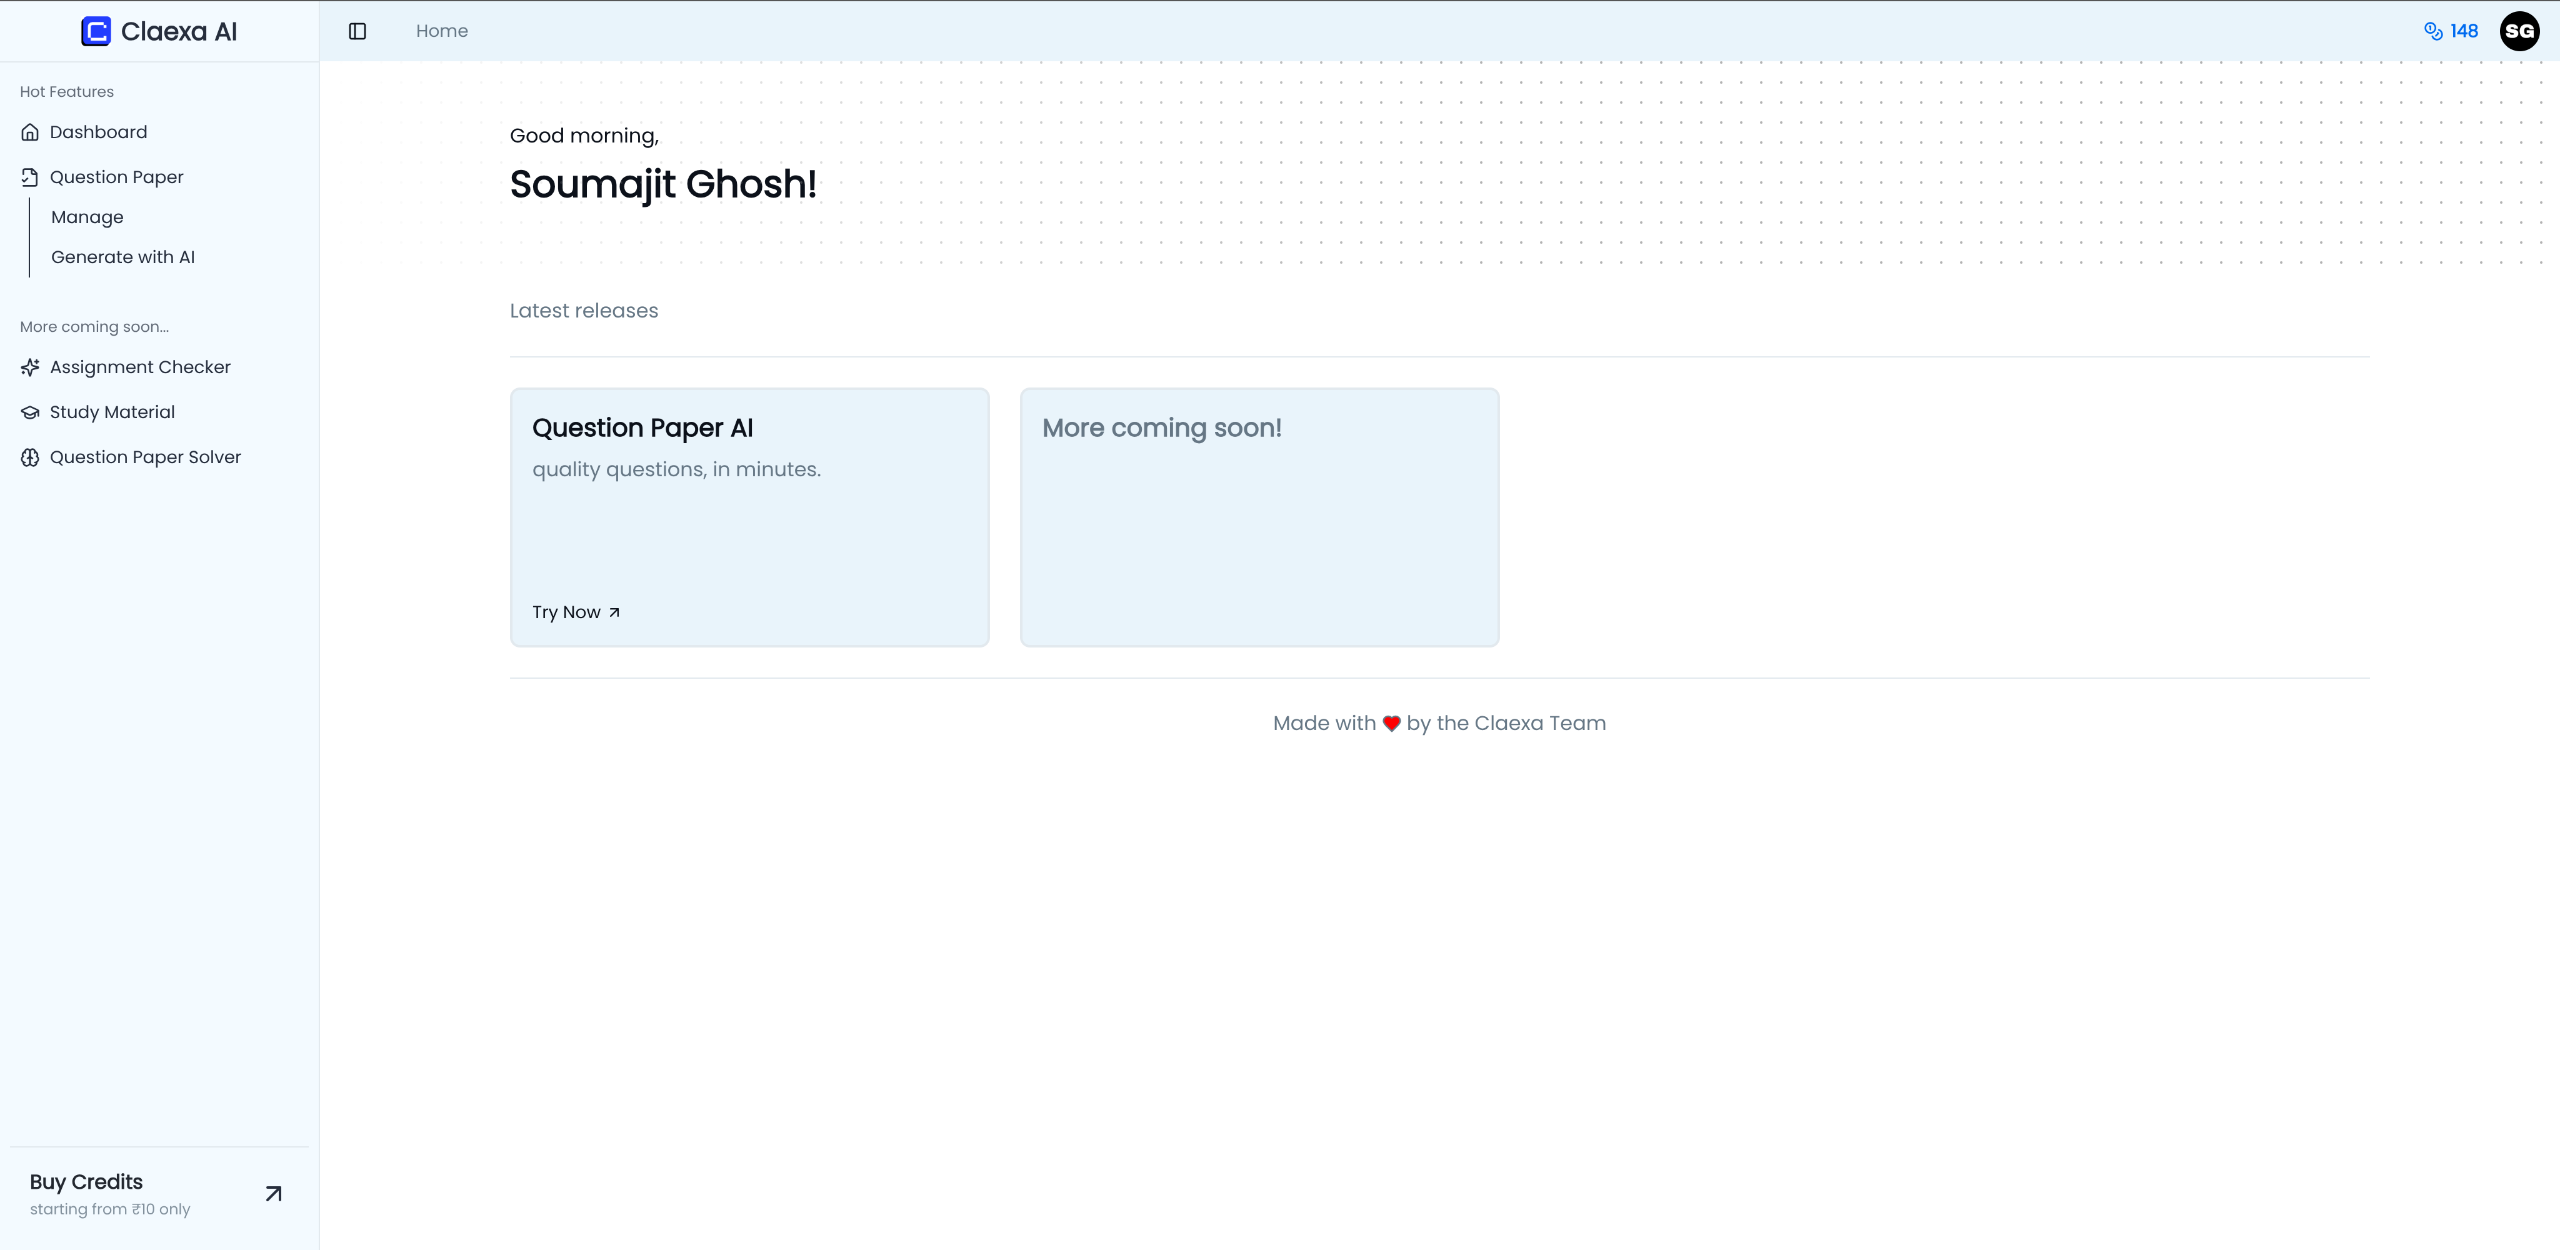Click the Study Material graduation cap icon
The height and width of the screenshot is (1250, 2560).
[x=30, y=412]
